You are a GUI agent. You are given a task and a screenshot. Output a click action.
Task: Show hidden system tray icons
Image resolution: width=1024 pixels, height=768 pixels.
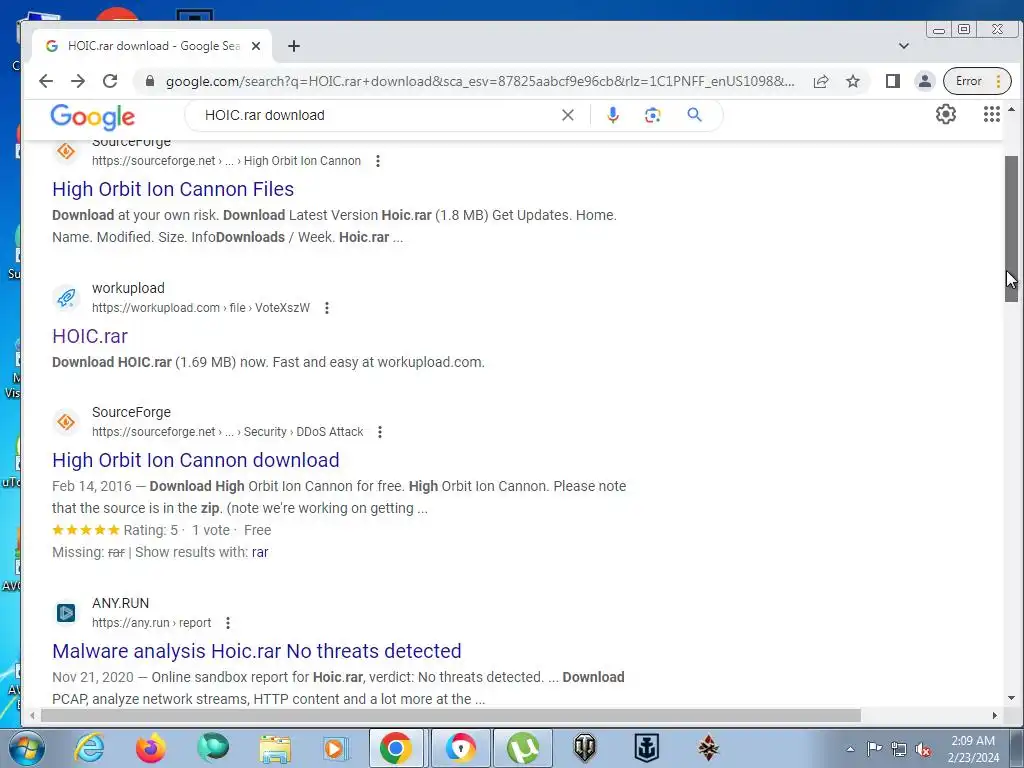(x=850, y=749)
